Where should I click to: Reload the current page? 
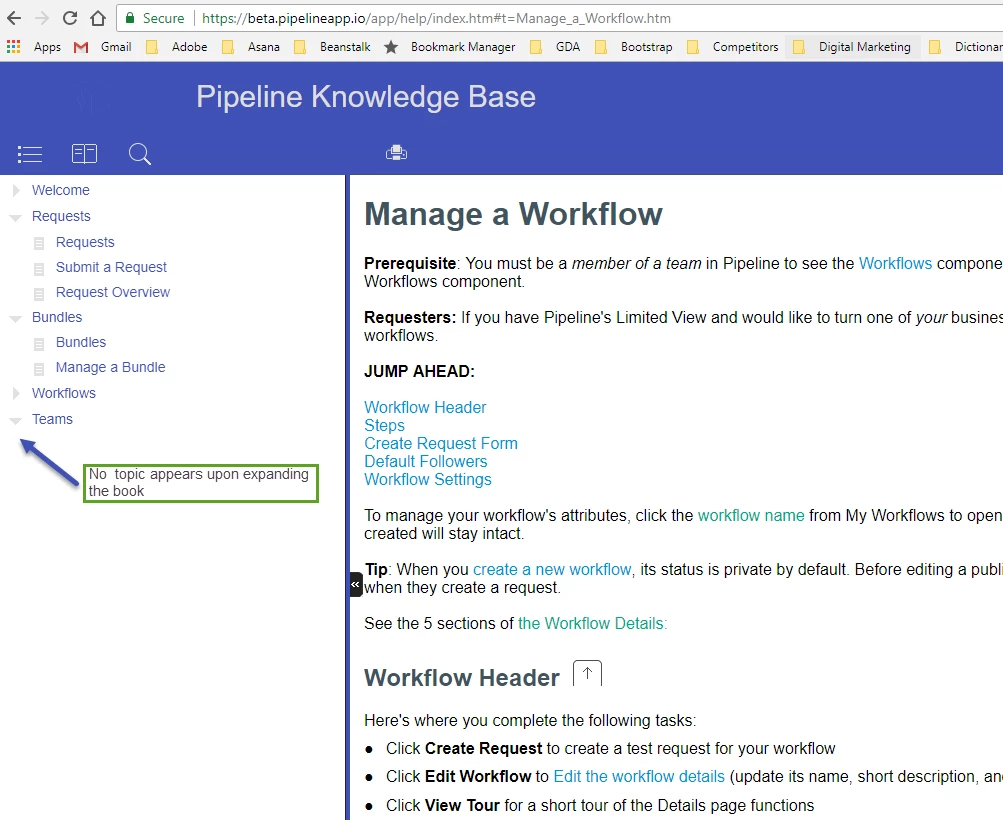pos(70,18)
